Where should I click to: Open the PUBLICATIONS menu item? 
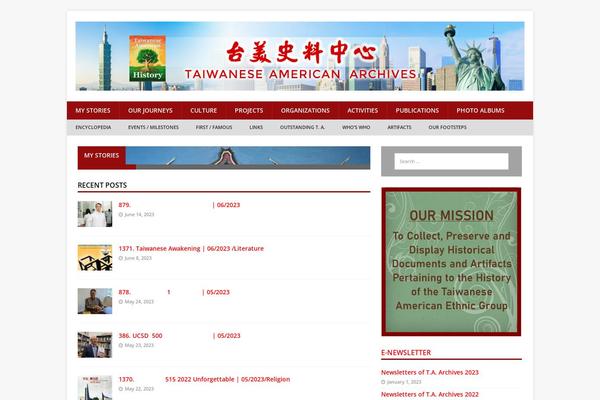click(x=417, y=110)
